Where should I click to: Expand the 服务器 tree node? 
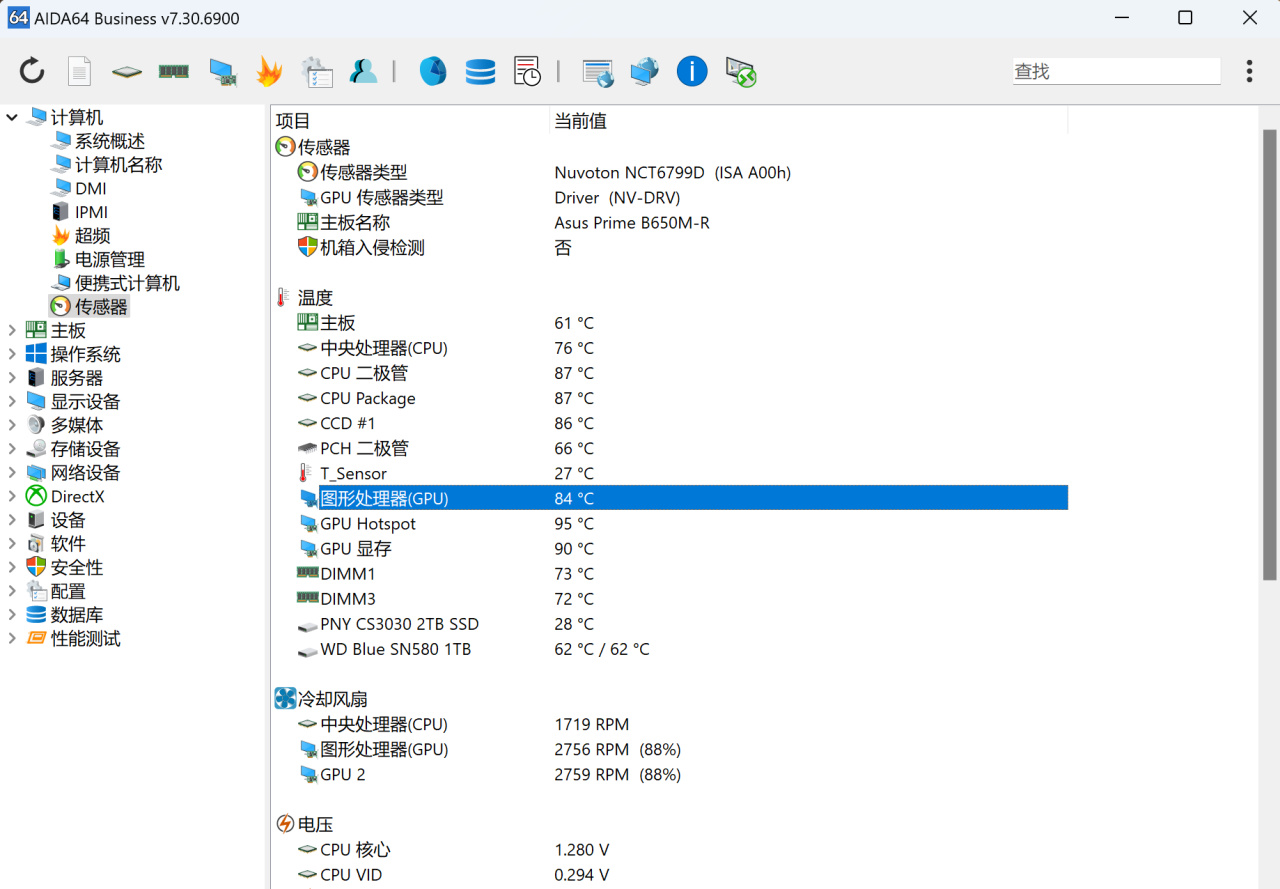[12, 378]
